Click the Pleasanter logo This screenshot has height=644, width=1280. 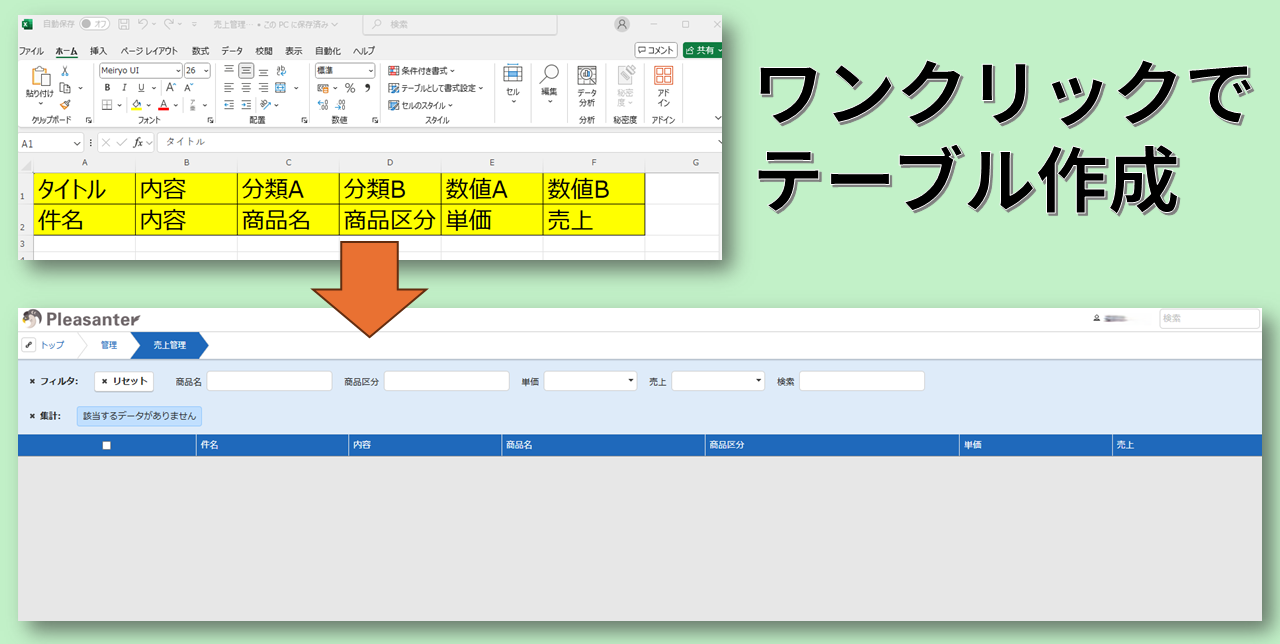click(81, 319)
